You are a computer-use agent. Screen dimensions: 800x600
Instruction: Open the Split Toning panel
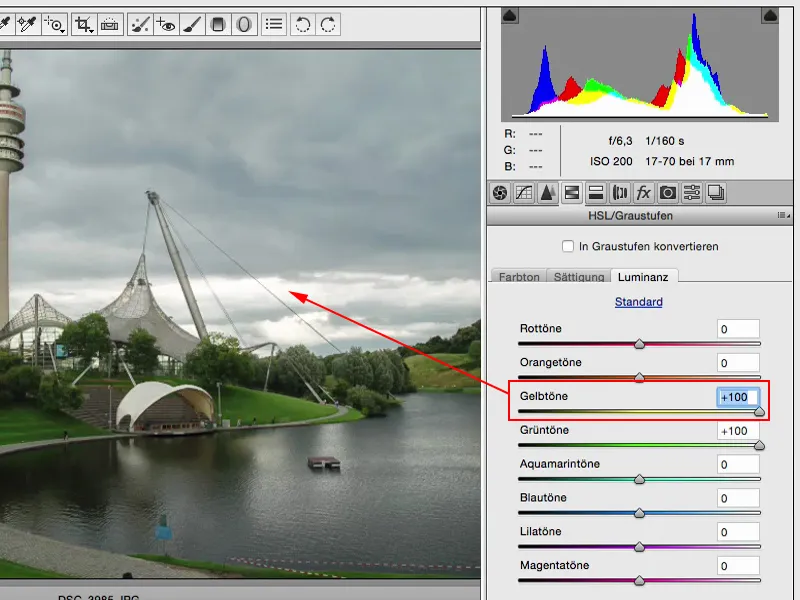(595, 193)
